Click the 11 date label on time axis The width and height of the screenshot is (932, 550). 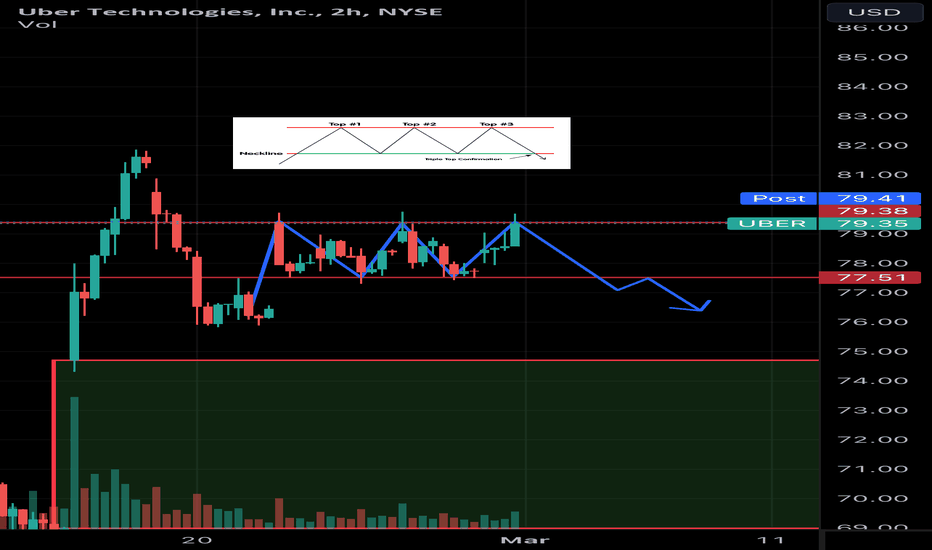[771, 540]
